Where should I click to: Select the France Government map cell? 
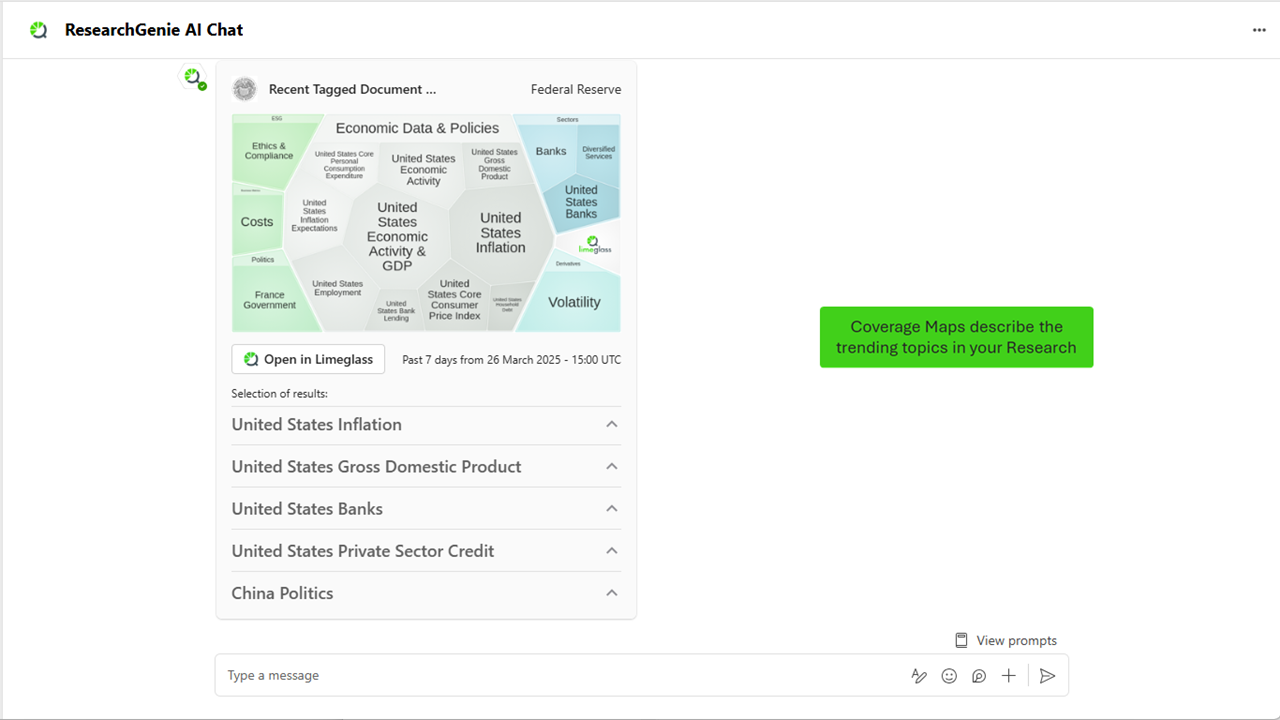pyautogui.click(x=269, y=300)
